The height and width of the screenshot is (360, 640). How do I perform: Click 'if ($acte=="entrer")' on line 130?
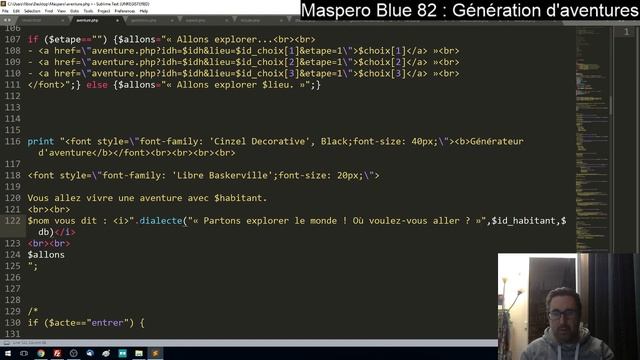(x=80, y=322)
